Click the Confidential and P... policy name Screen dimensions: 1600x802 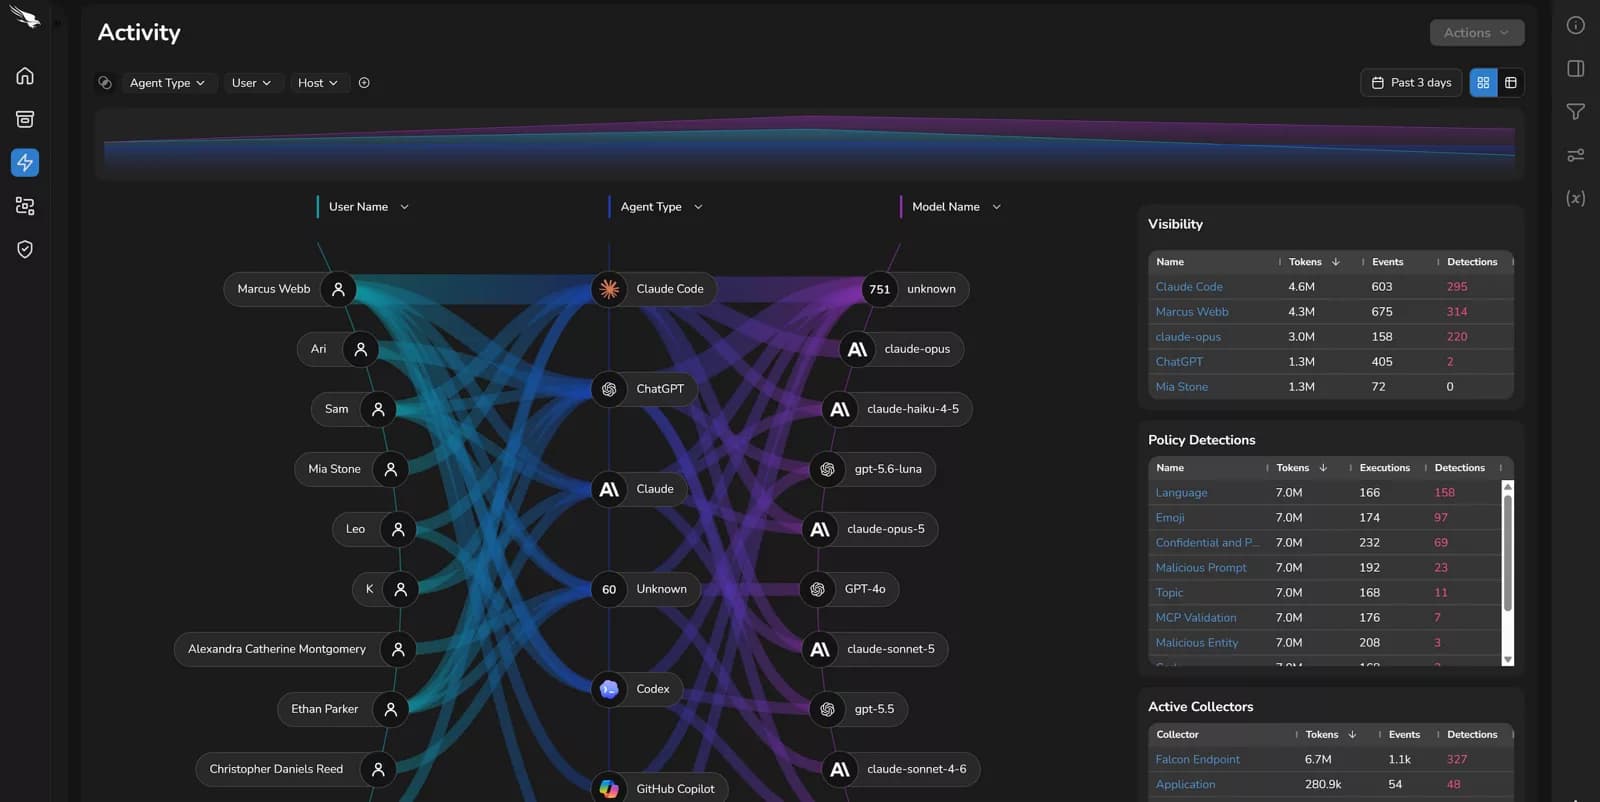click(1207, 543)
